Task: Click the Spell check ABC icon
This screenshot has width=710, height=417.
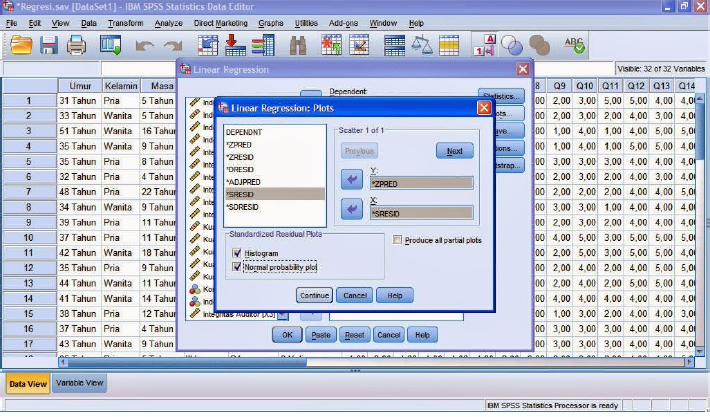Action: click(575, 45)
